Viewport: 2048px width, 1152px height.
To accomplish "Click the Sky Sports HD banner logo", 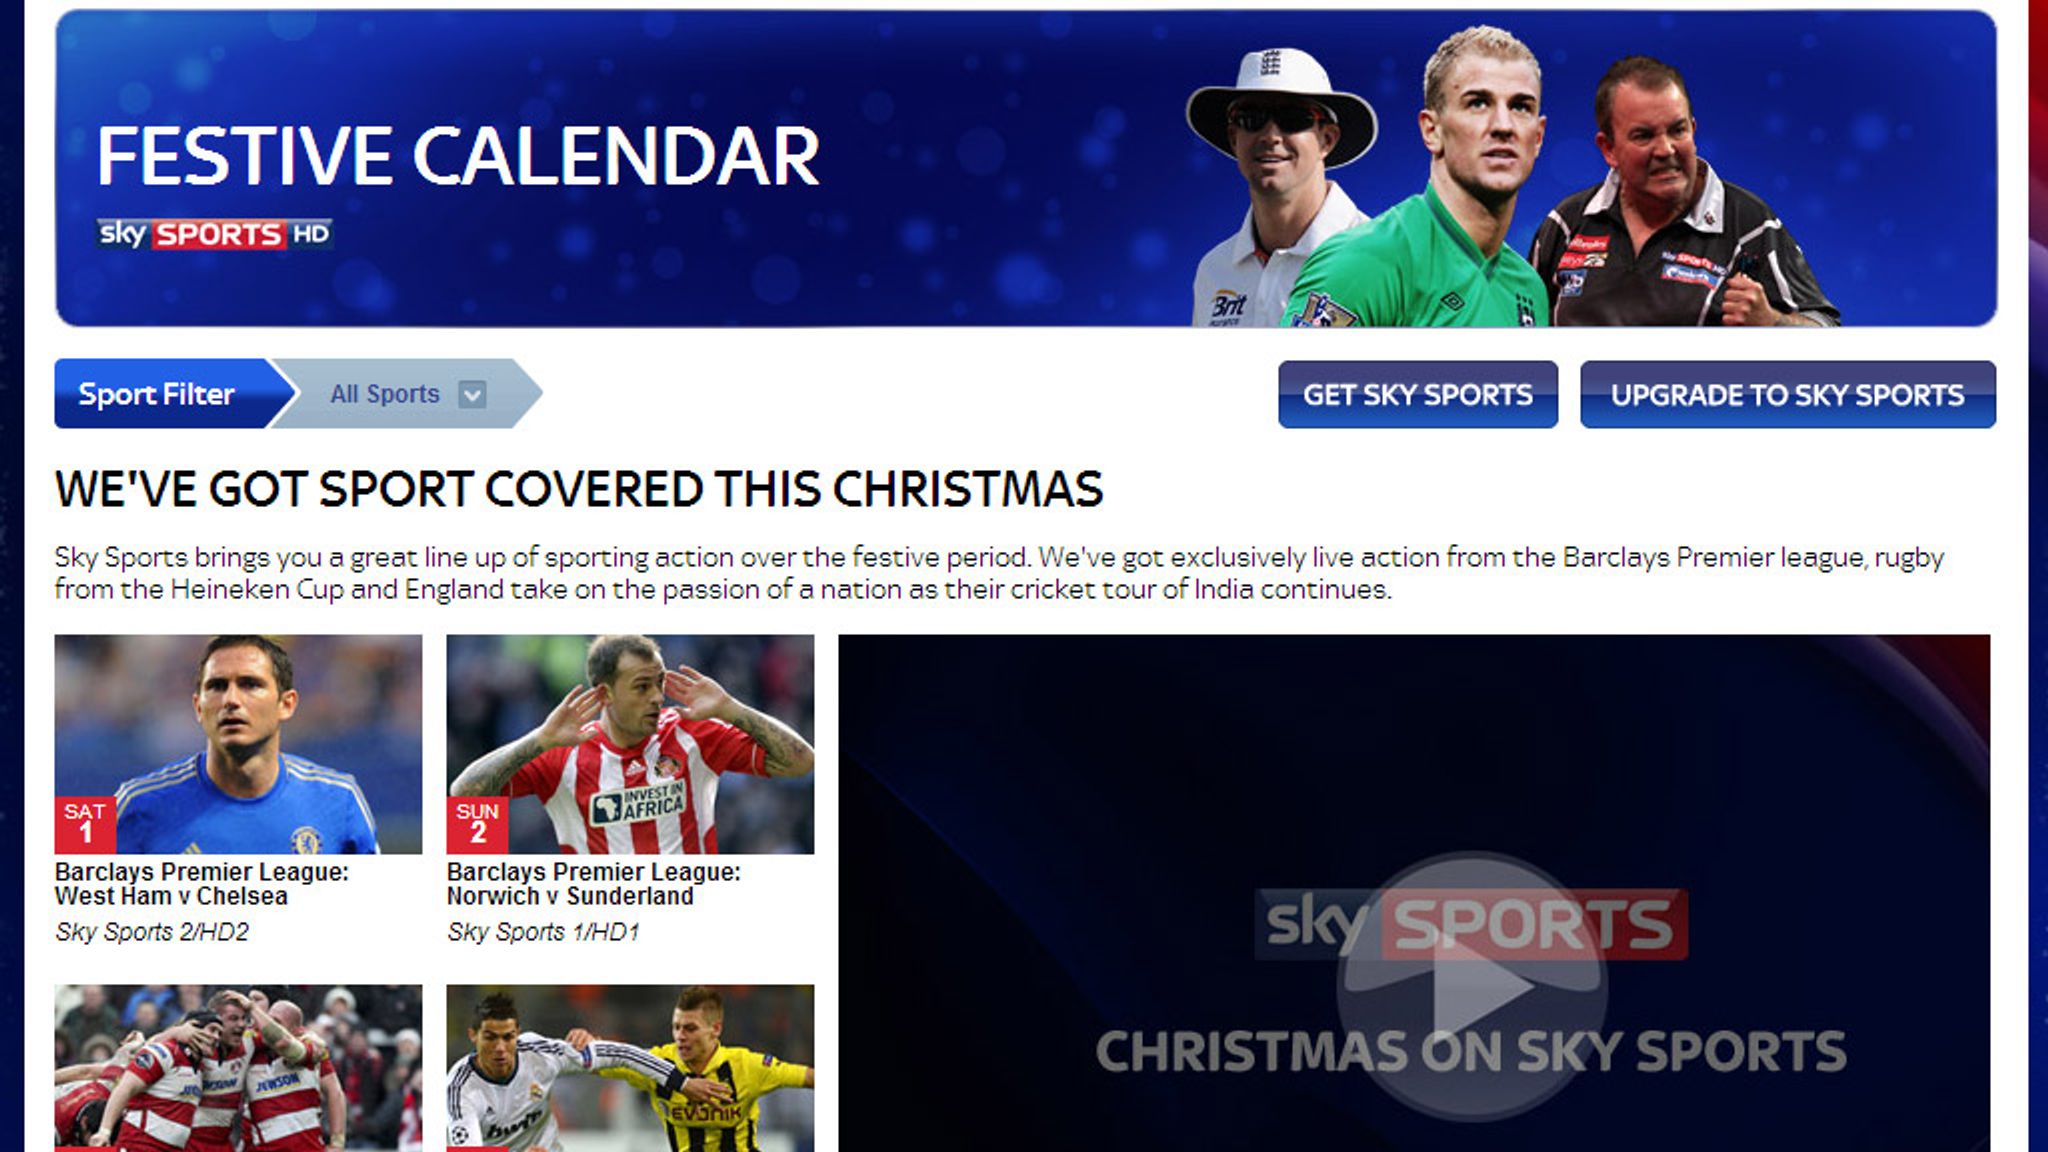I will 214,234.
